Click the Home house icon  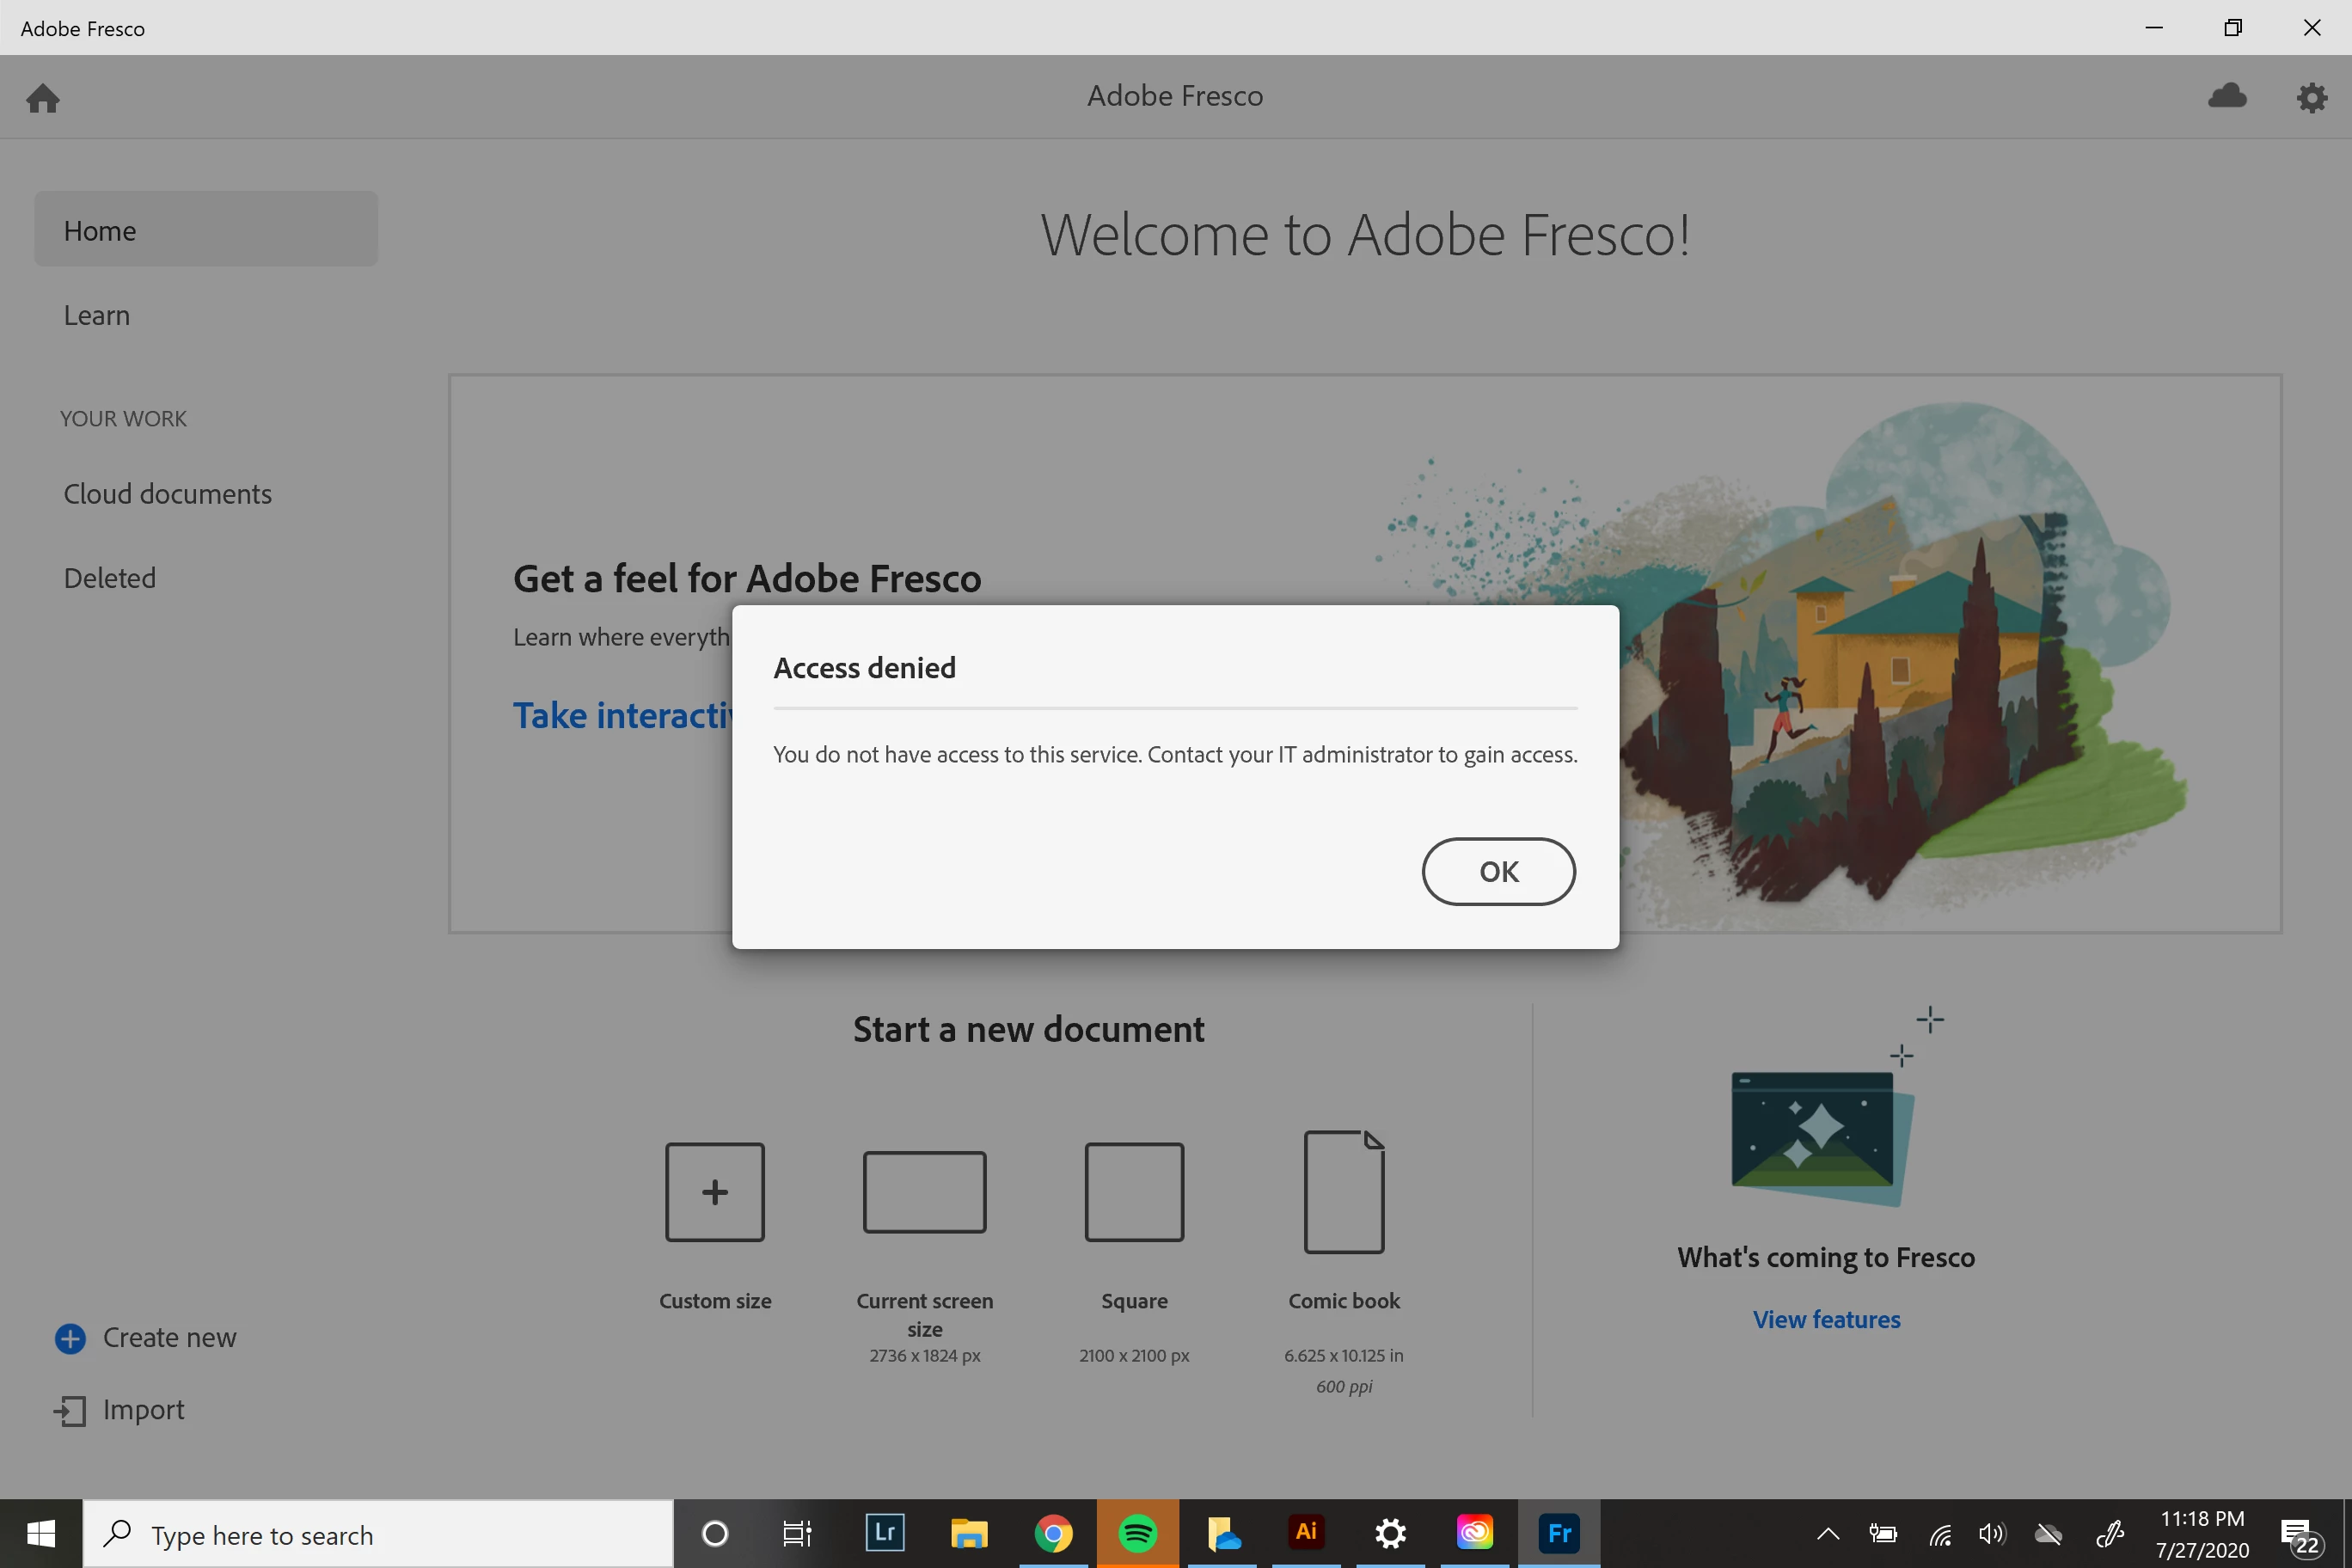pos(43,98)
